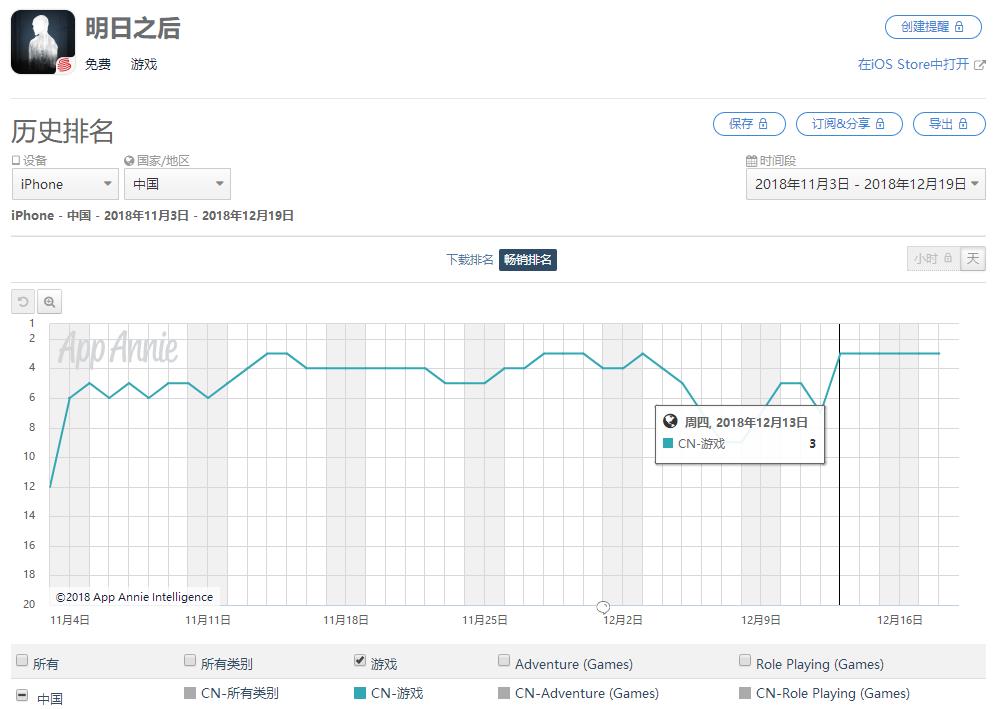Click the CN-Role Playing (Games) color swatch
This screenshot has width=994, height=709.
click(745, 693)
